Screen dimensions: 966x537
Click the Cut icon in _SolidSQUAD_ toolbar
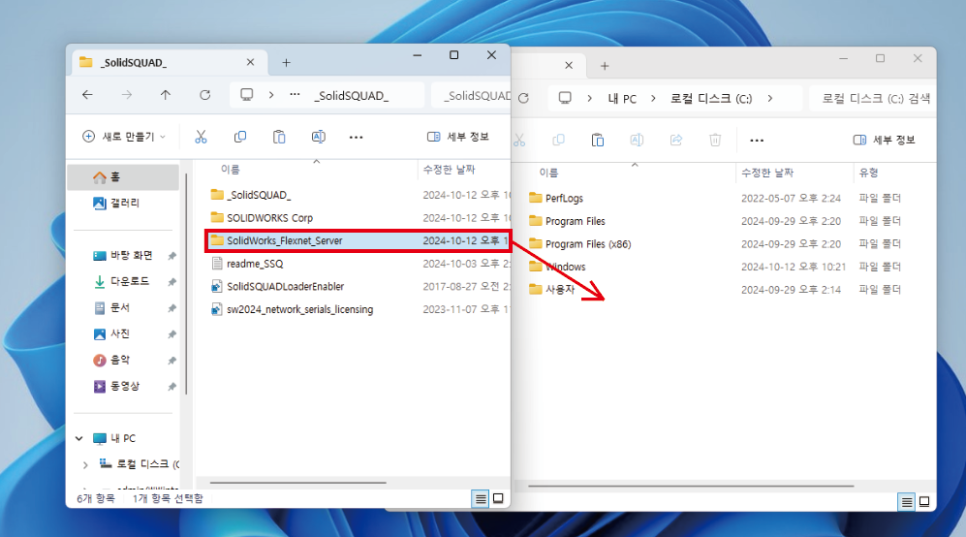pyautogui.click(x=201, y=137)
